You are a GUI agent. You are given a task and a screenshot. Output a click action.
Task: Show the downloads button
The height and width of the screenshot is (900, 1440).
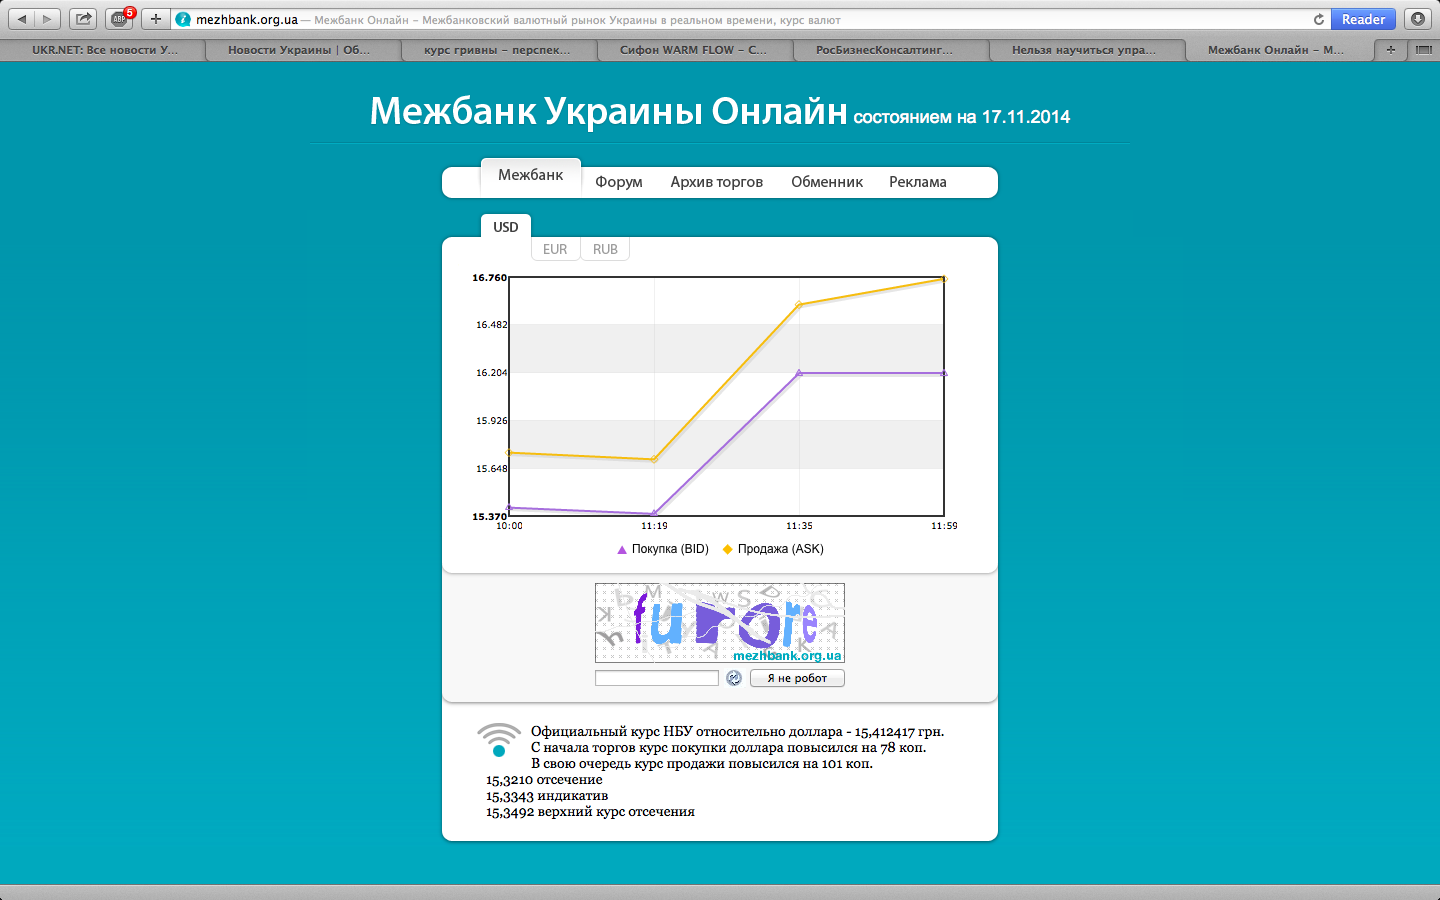(1418, 19)
